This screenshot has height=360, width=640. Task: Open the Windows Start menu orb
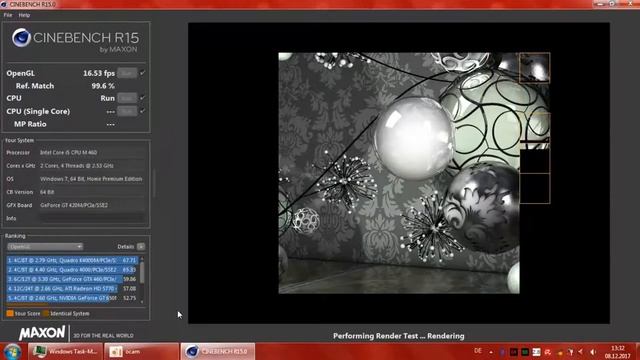pyautogui.click(x=12, y=351)
